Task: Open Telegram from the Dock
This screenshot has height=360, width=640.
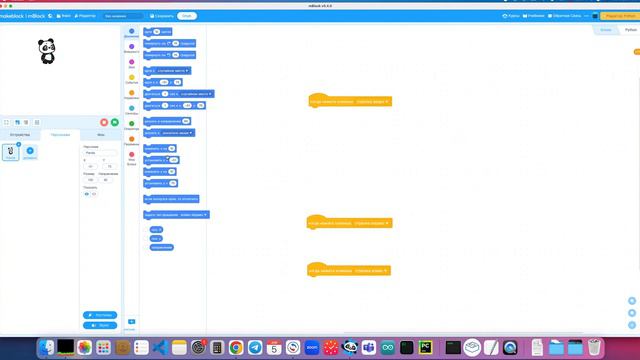Action: pyautogui.click(x=255, y=348)
